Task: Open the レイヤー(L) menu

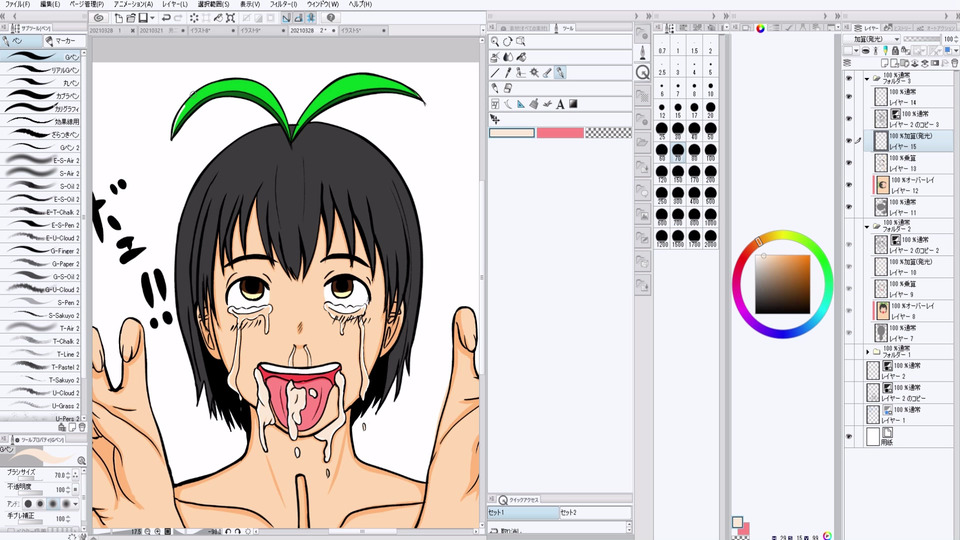Action: coord(175,4)
